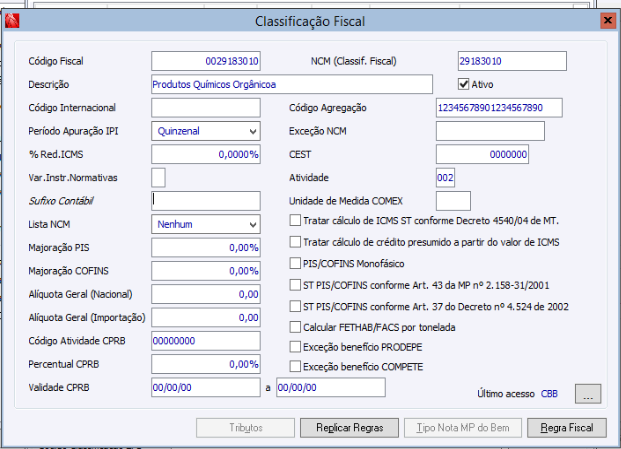Tick Exceção benefício COMPETE checkbox

295,367
